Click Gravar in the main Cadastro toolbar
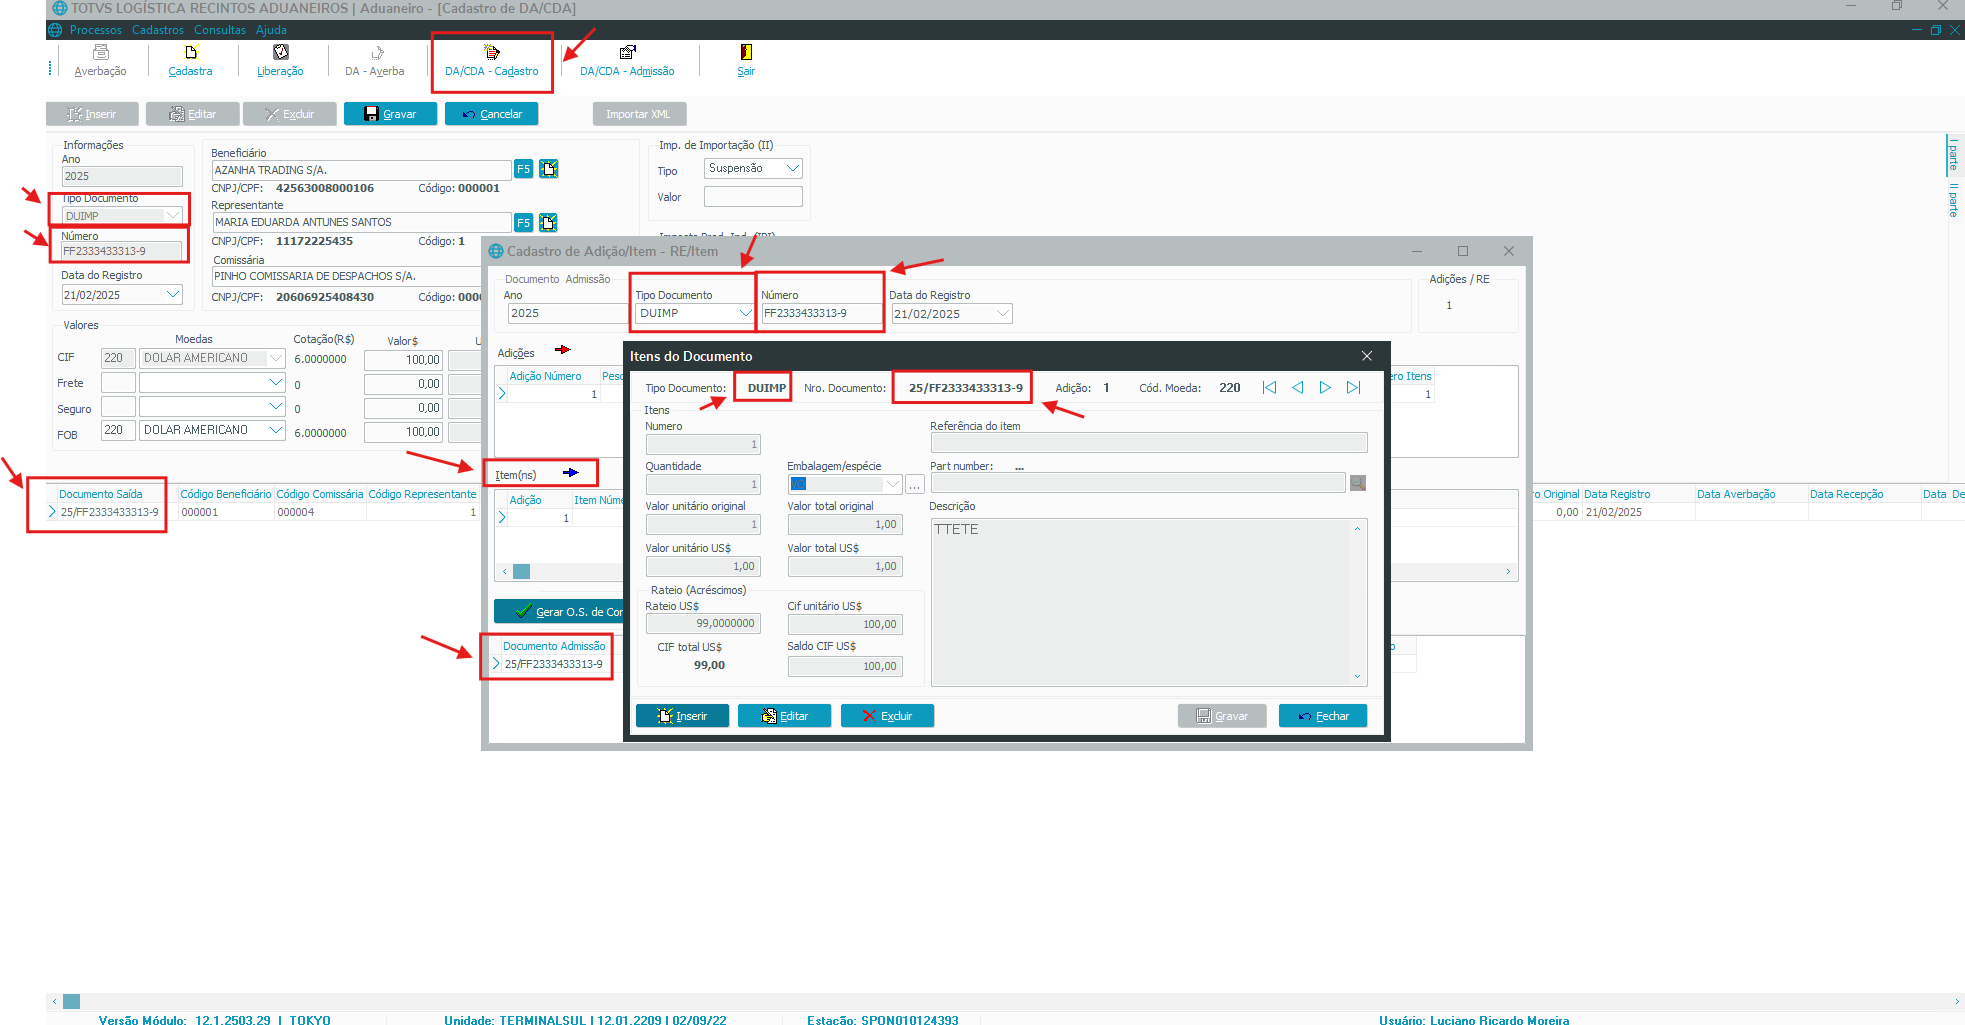1965x1025 pixels. click(390, 114)
